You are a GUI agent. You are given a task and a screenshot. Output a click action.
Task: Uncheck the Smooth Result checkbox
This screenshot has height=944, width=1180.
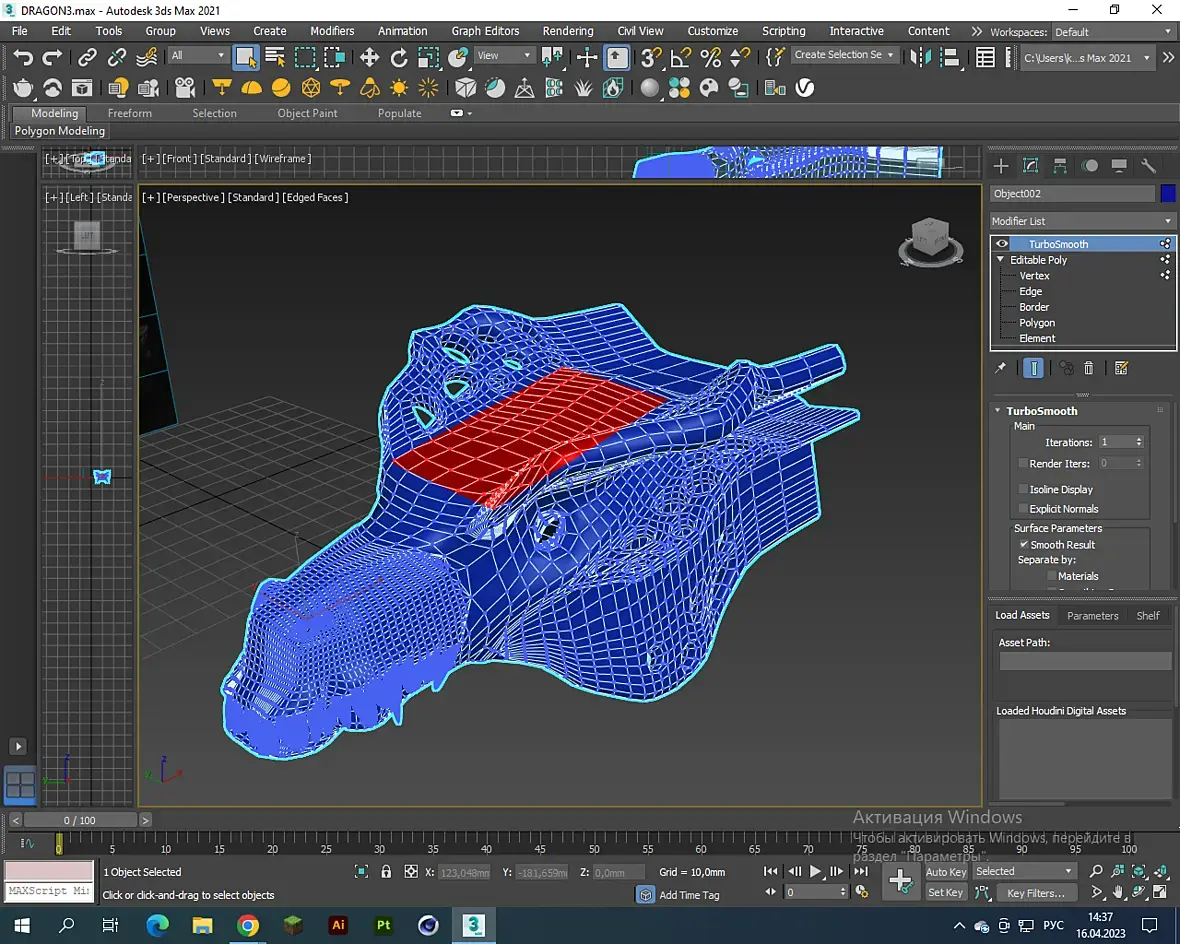[x=1023, y=544]
